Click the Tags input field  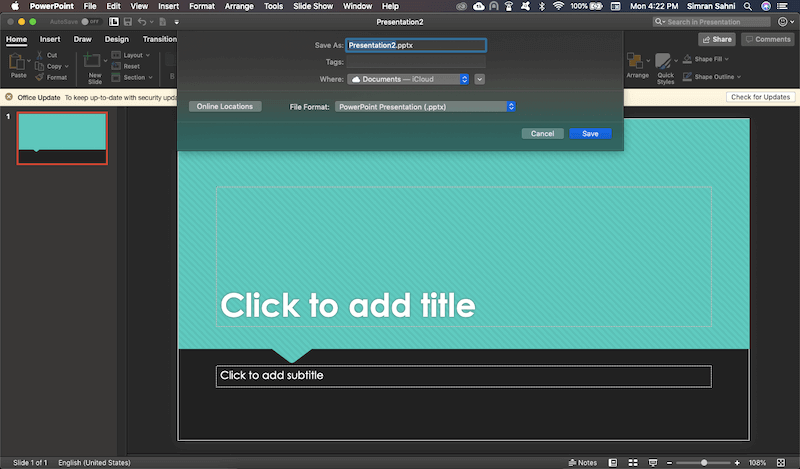[x=416, y=62]
